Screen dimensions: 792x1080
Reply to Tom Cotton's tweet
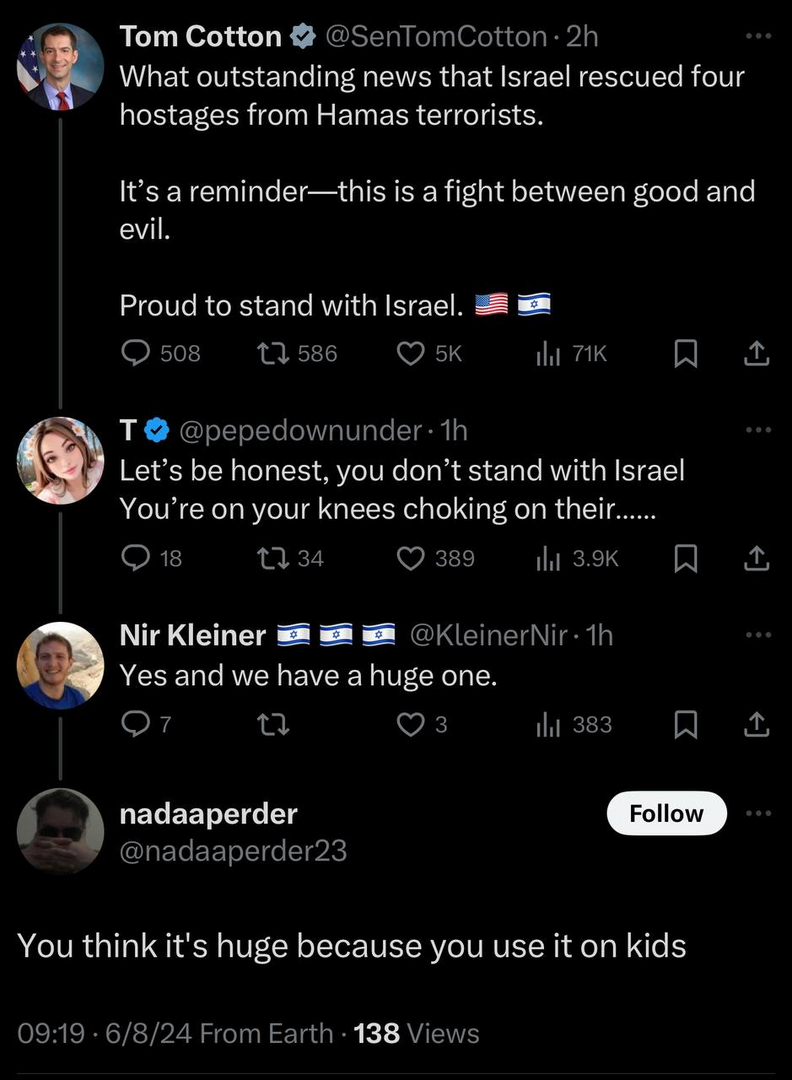point(135,353)
